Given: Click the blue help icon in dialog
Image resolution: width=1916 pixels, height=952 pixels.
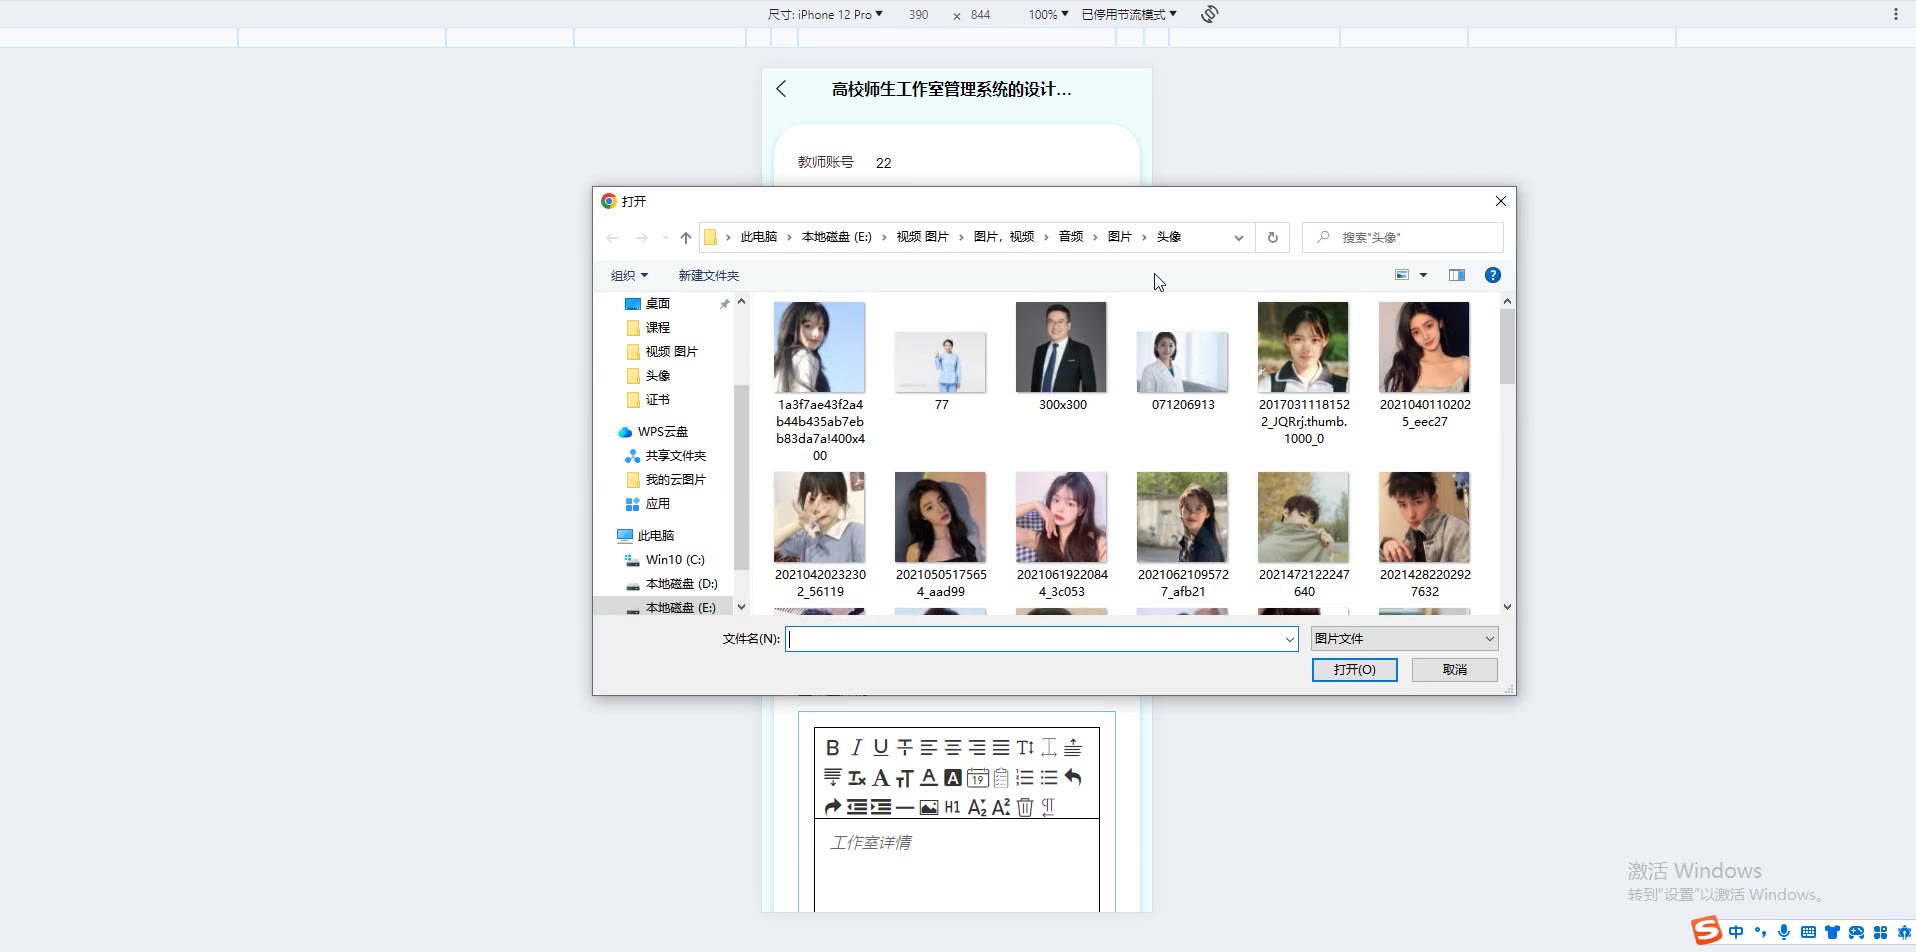Looking at the screenshot, I should point(1492,275).
